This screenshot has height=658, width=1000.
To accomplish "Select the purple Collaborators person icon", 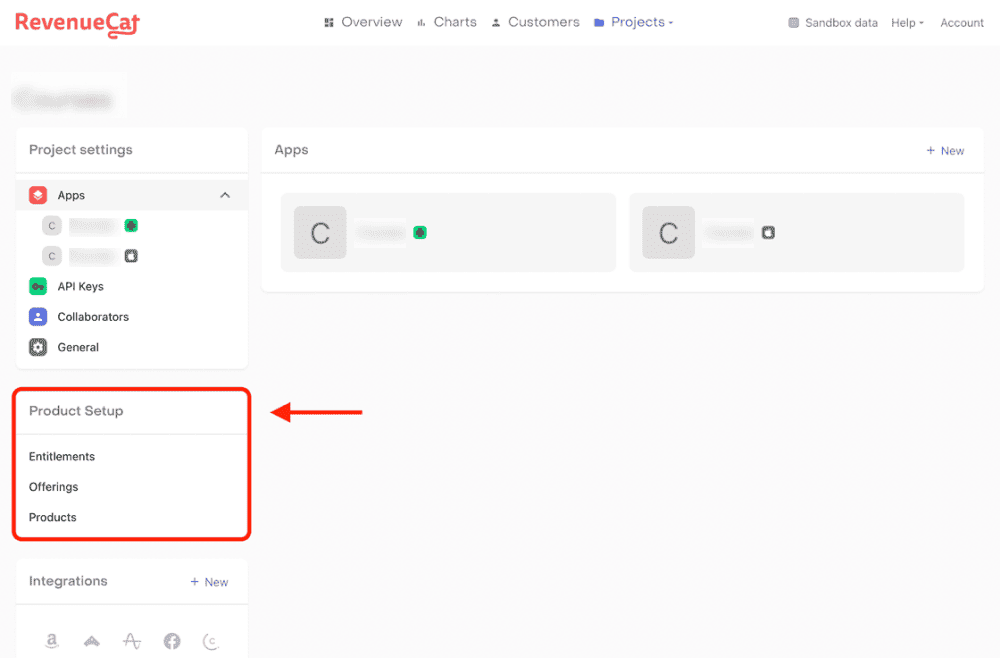I will (x=38, y=317).
